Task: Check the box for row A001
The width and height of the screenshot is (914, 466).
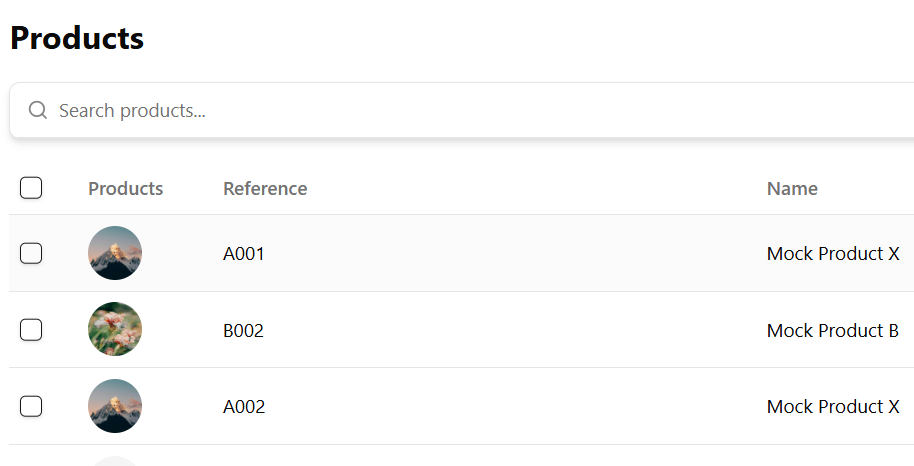Action: [31, 253]
